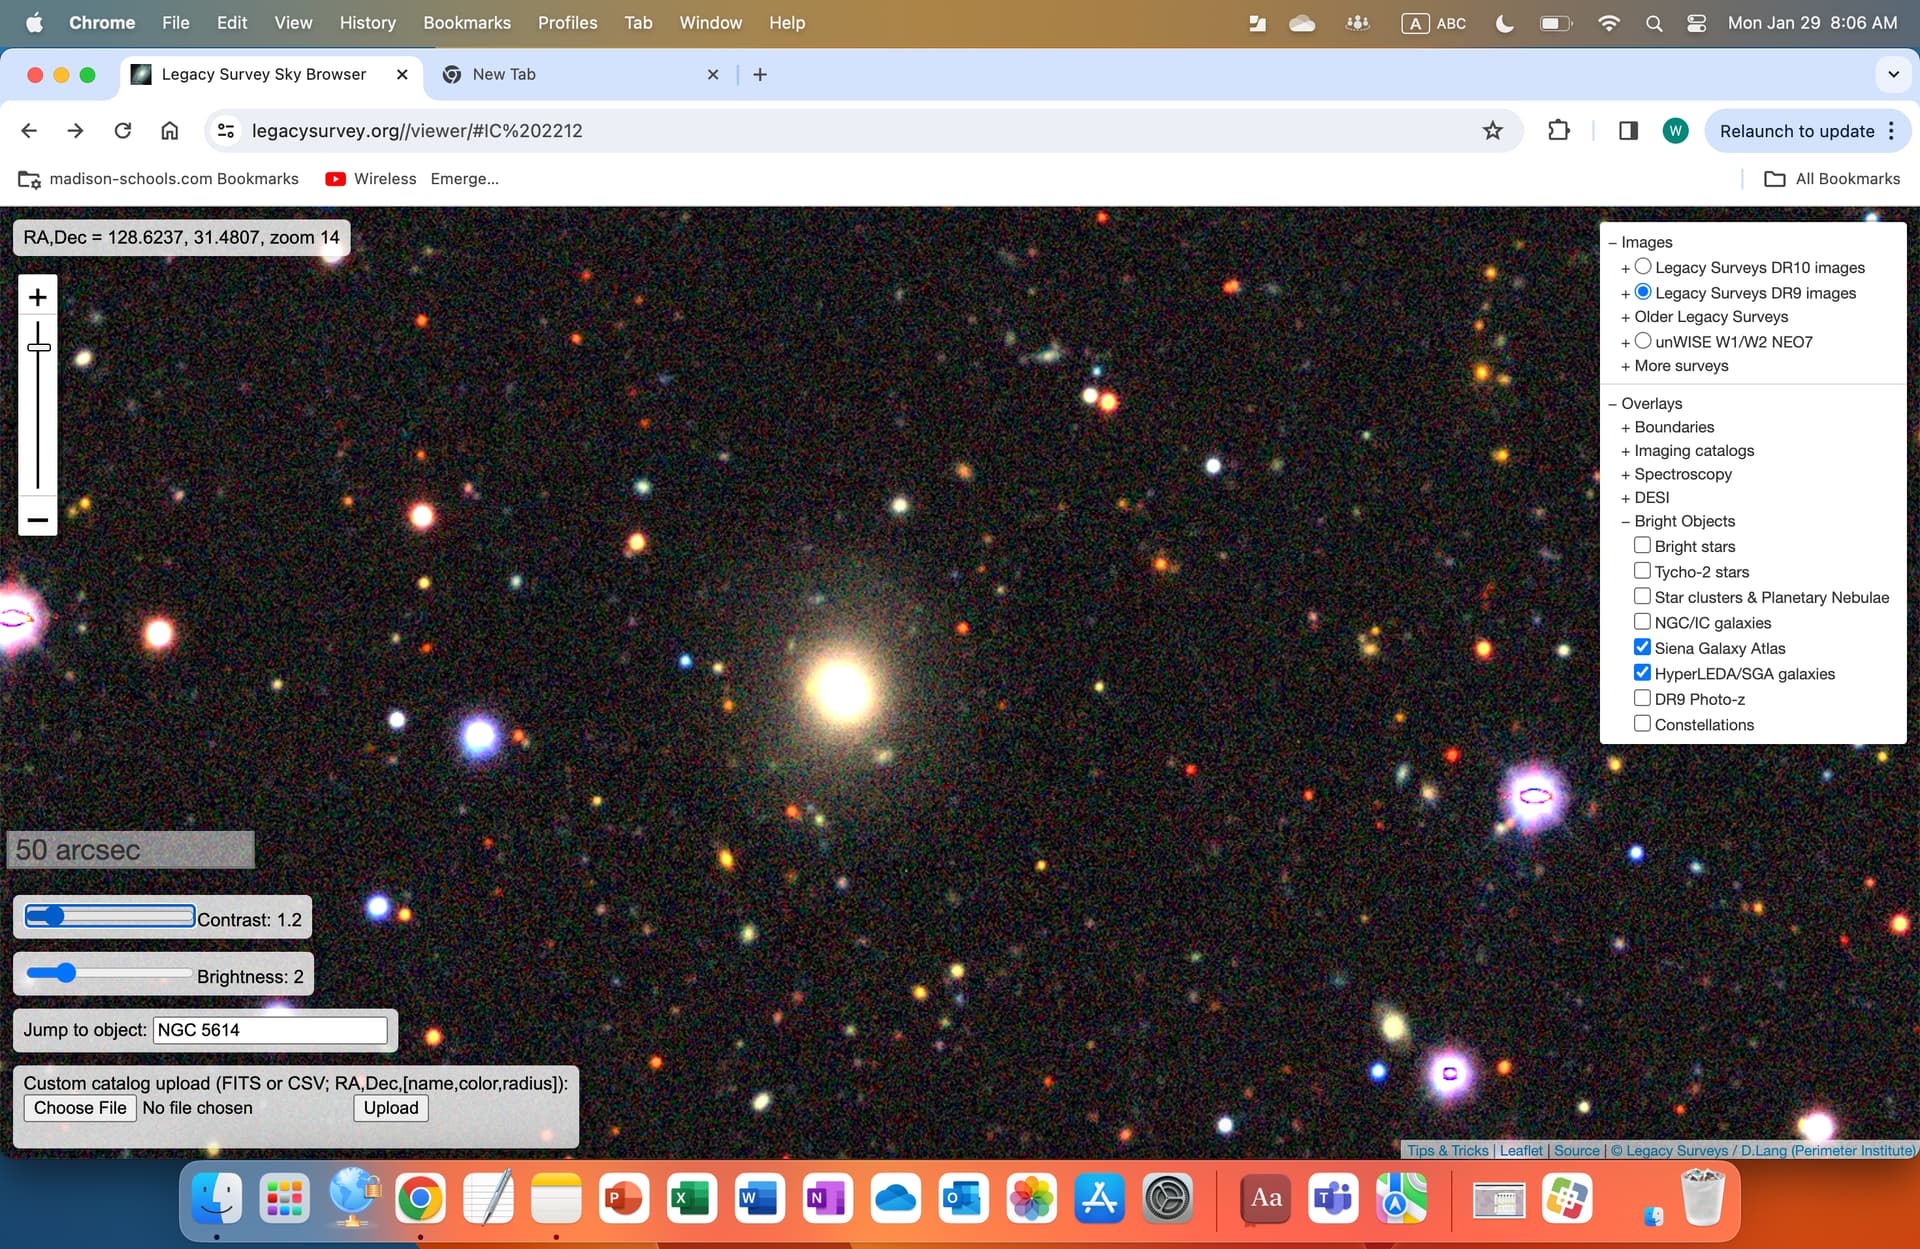1920x1249 pixels.
Task: Open a new tab with plus button
Action: [x=760, y=75]
